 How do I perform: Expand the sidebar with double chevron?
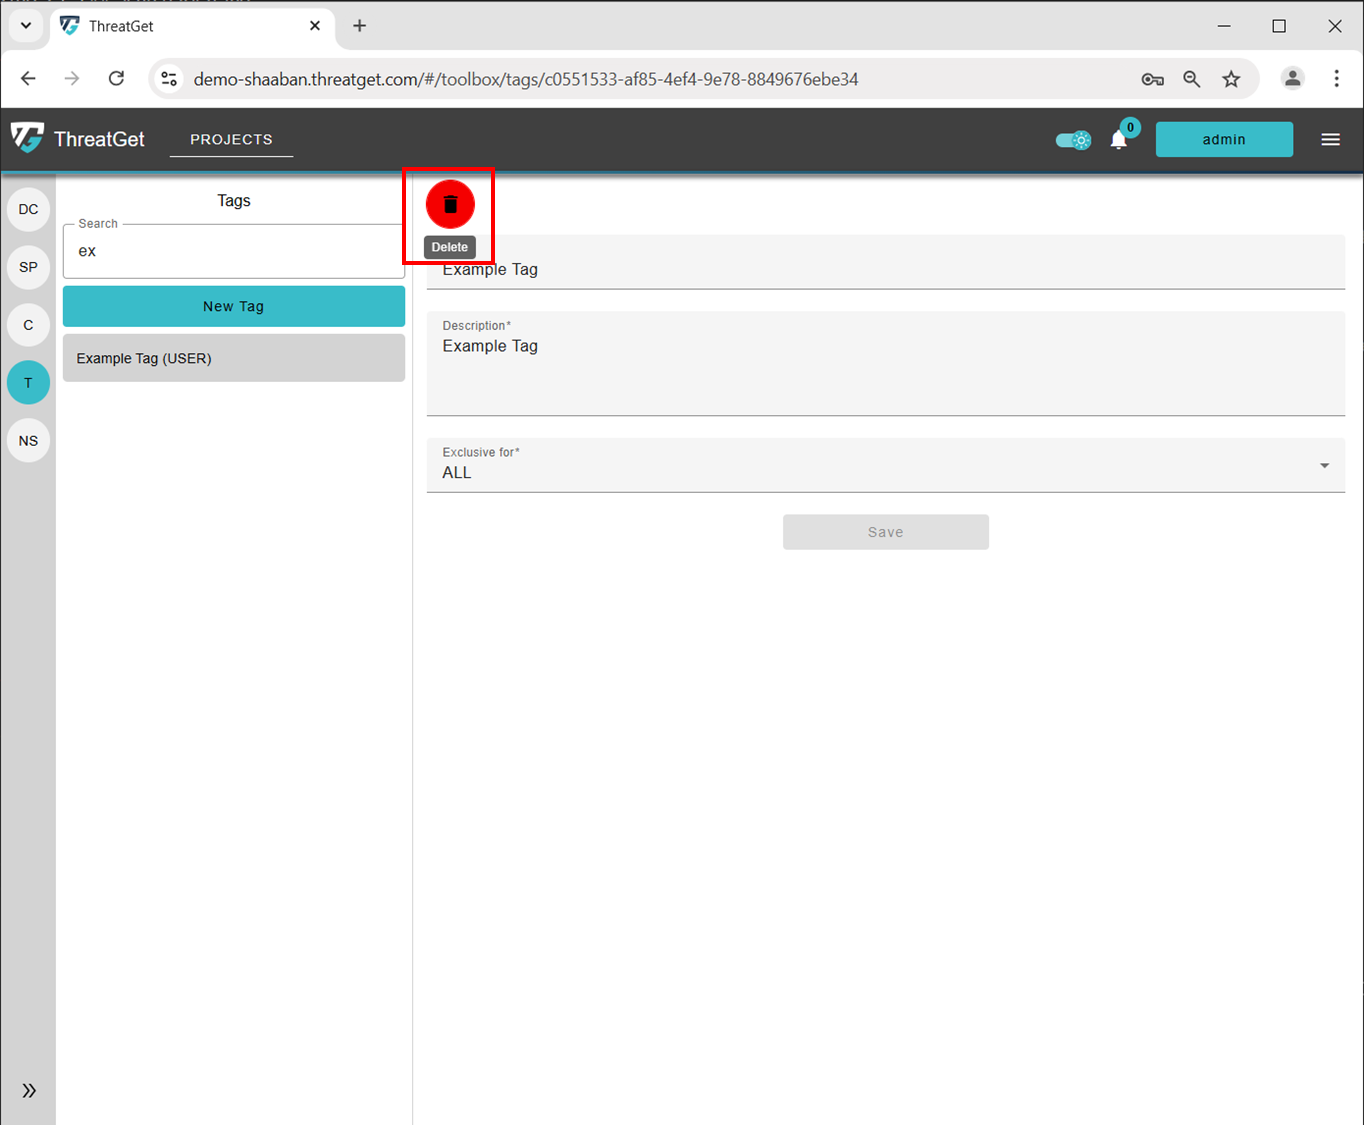pos(29,1090)
